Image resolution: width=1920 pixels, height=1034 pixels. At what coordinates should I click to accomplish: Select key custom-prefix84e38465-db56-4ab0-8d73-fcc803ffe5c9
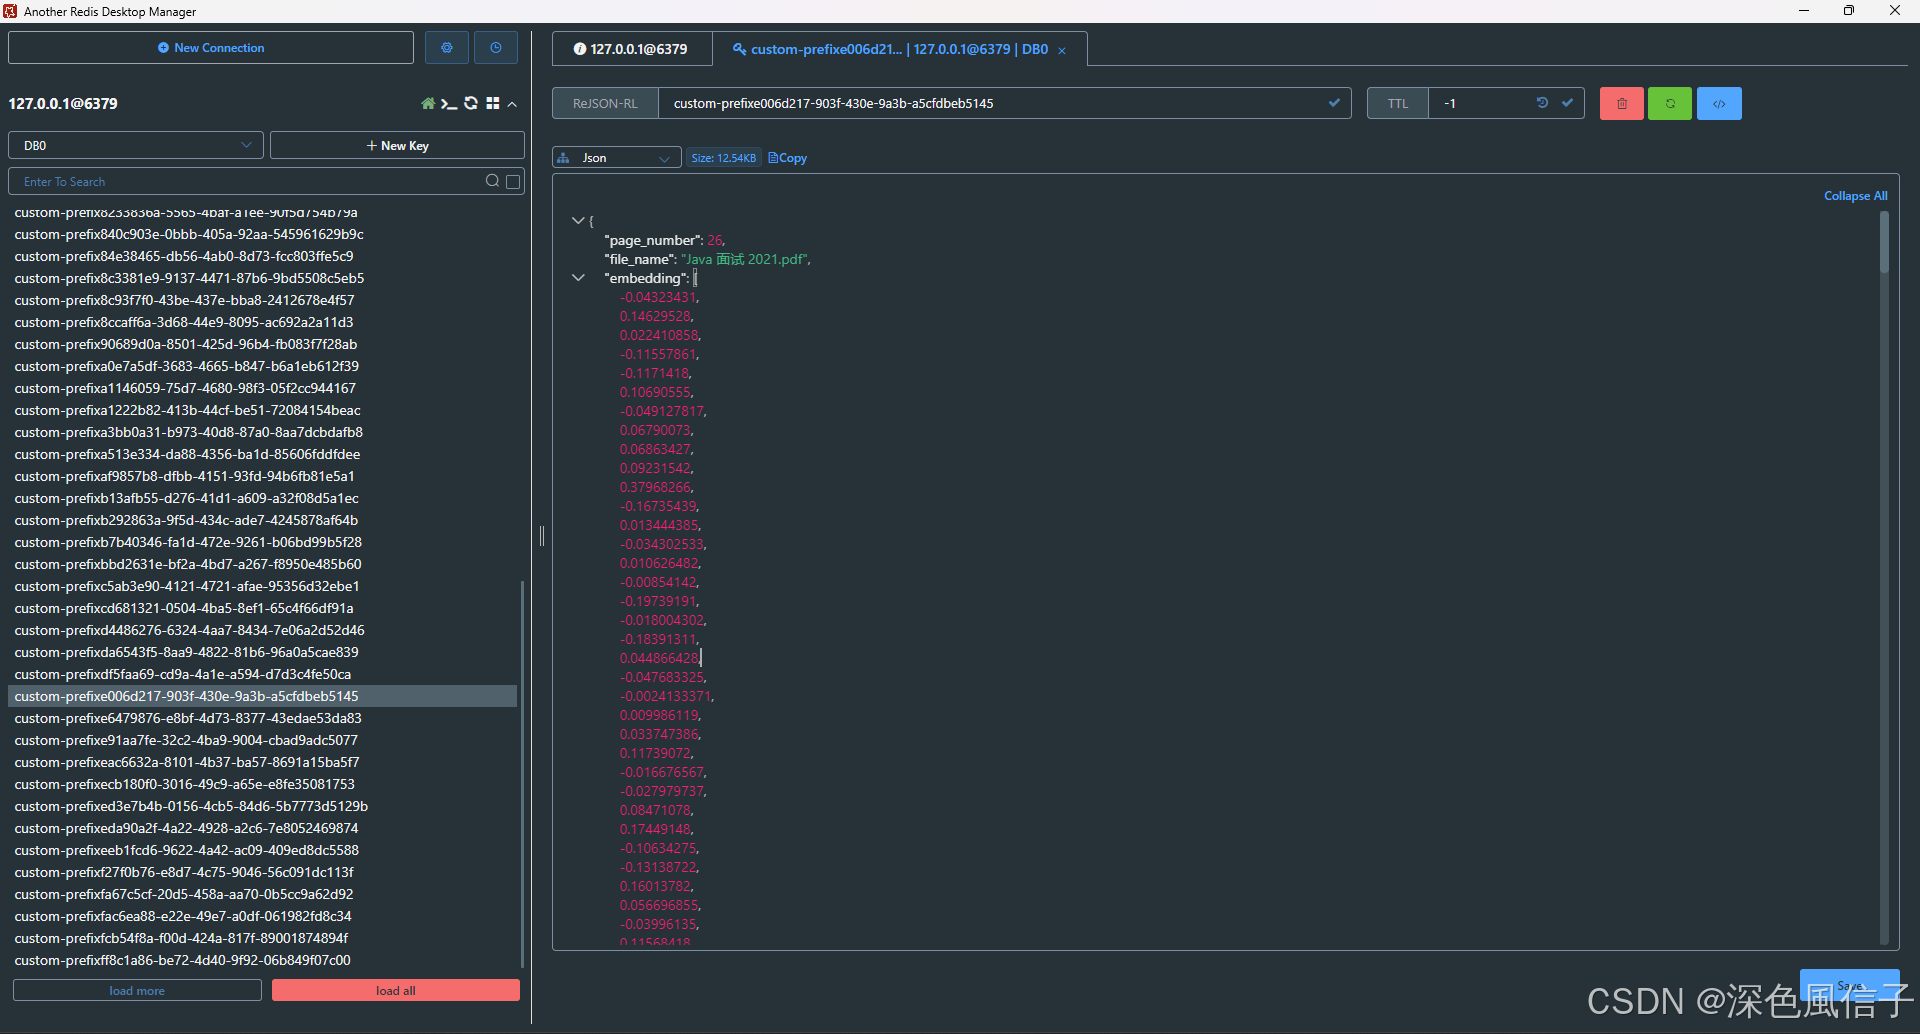[184, 256]
